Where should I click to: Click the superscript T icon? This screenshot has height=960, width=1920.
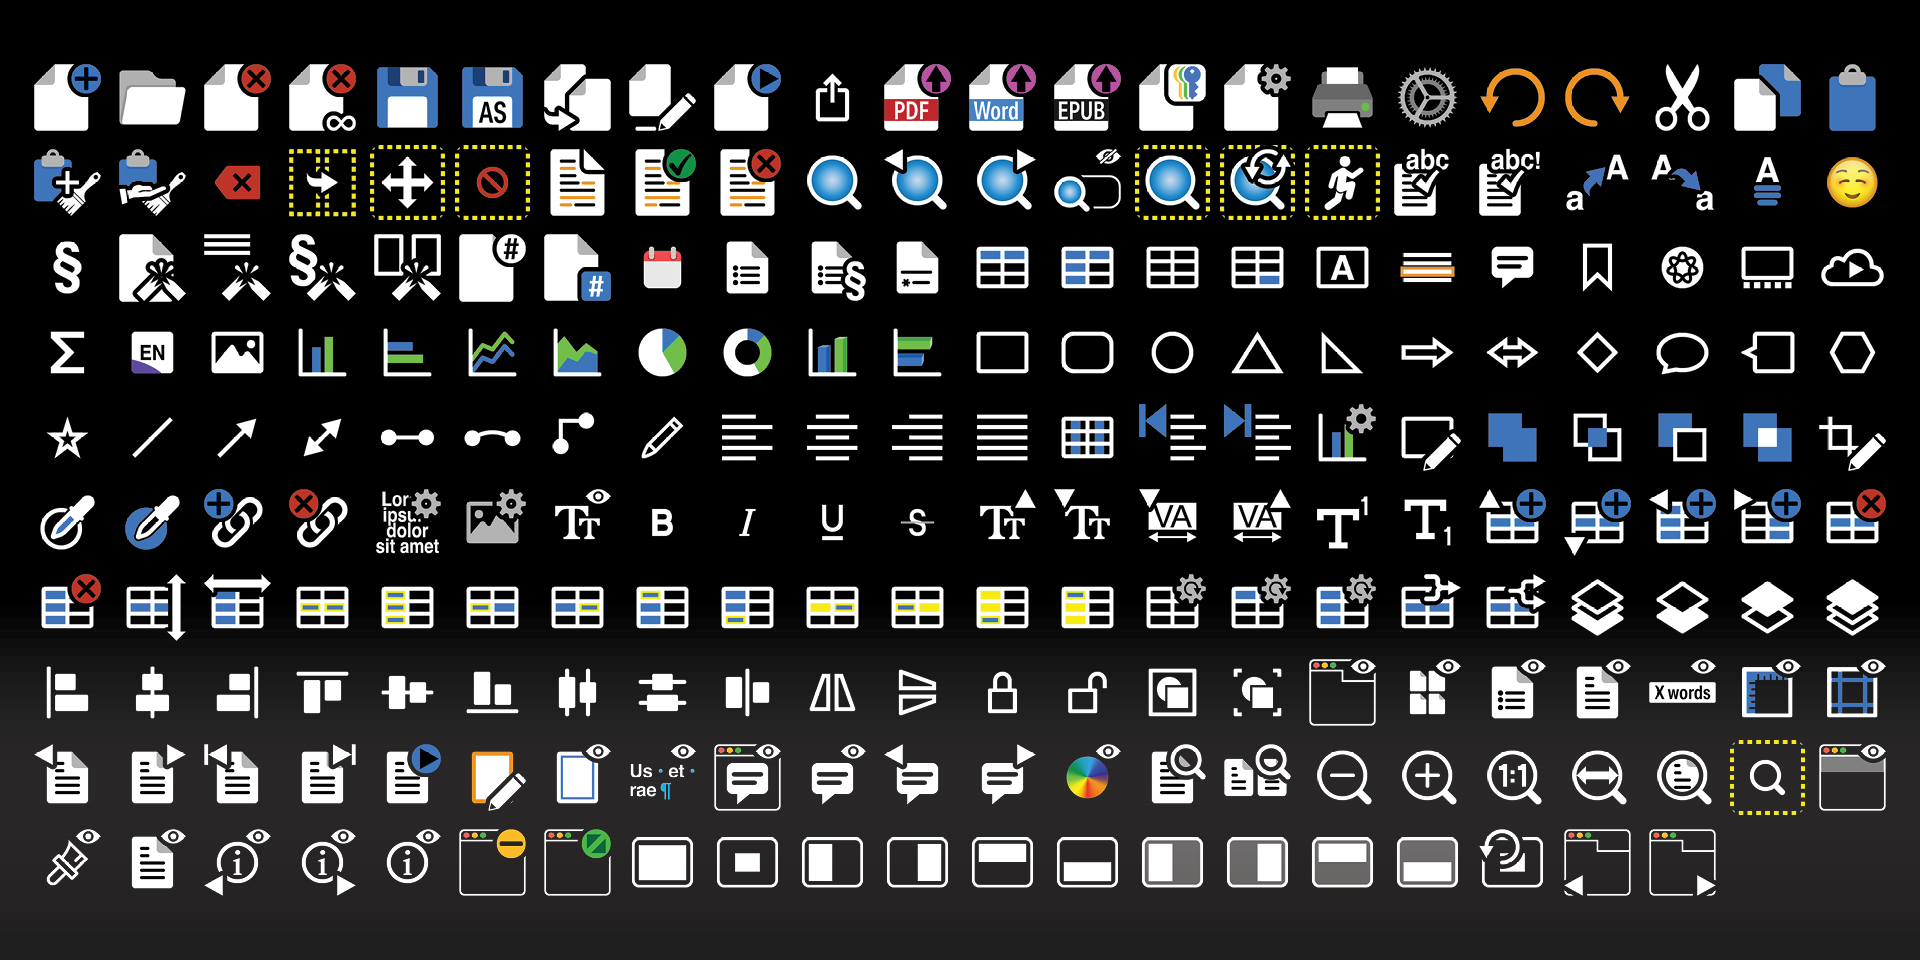click(1342, 523)
